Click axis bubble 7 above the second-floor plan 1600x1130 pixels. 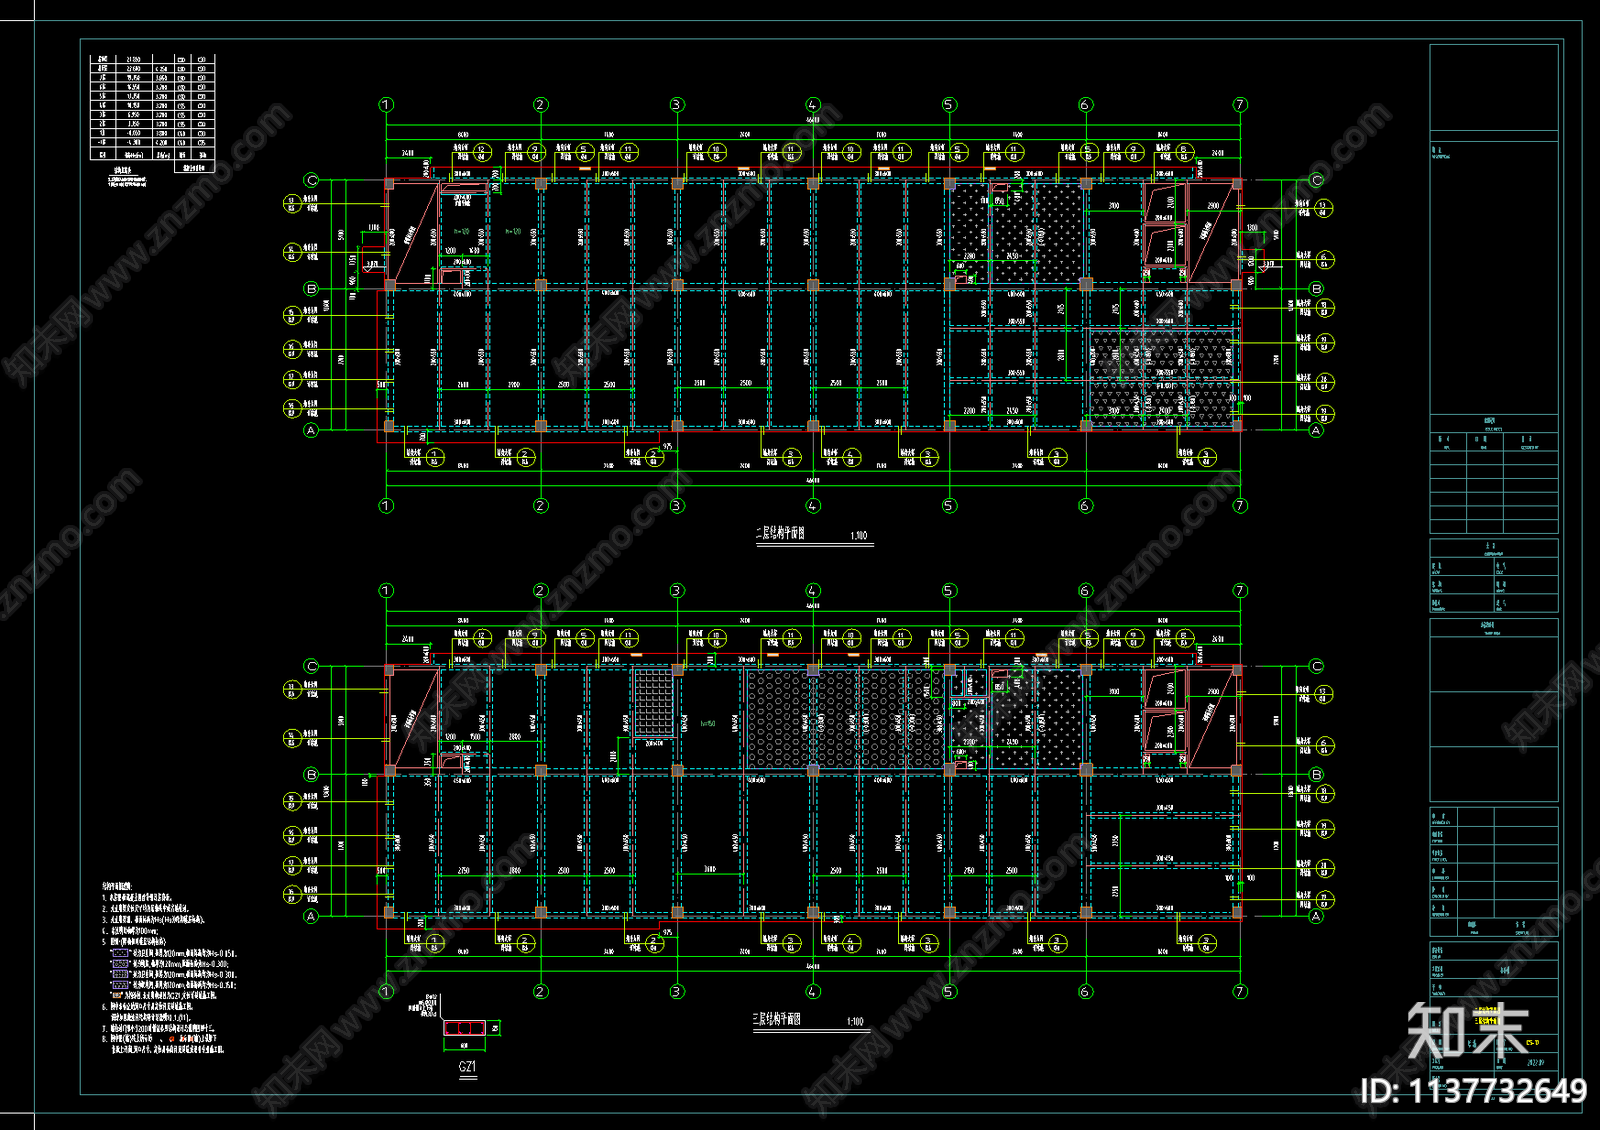tap(1240, 104)
